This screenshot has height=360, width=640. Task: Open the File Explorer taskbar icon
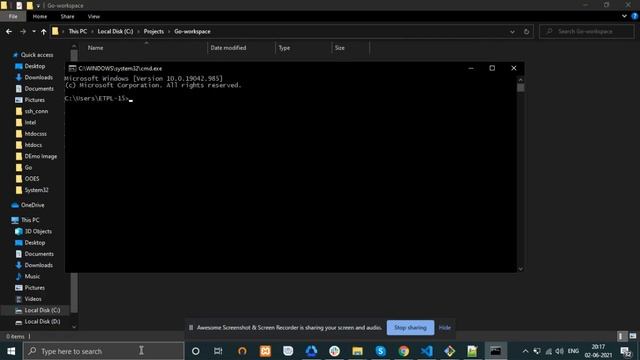[358, 351]
